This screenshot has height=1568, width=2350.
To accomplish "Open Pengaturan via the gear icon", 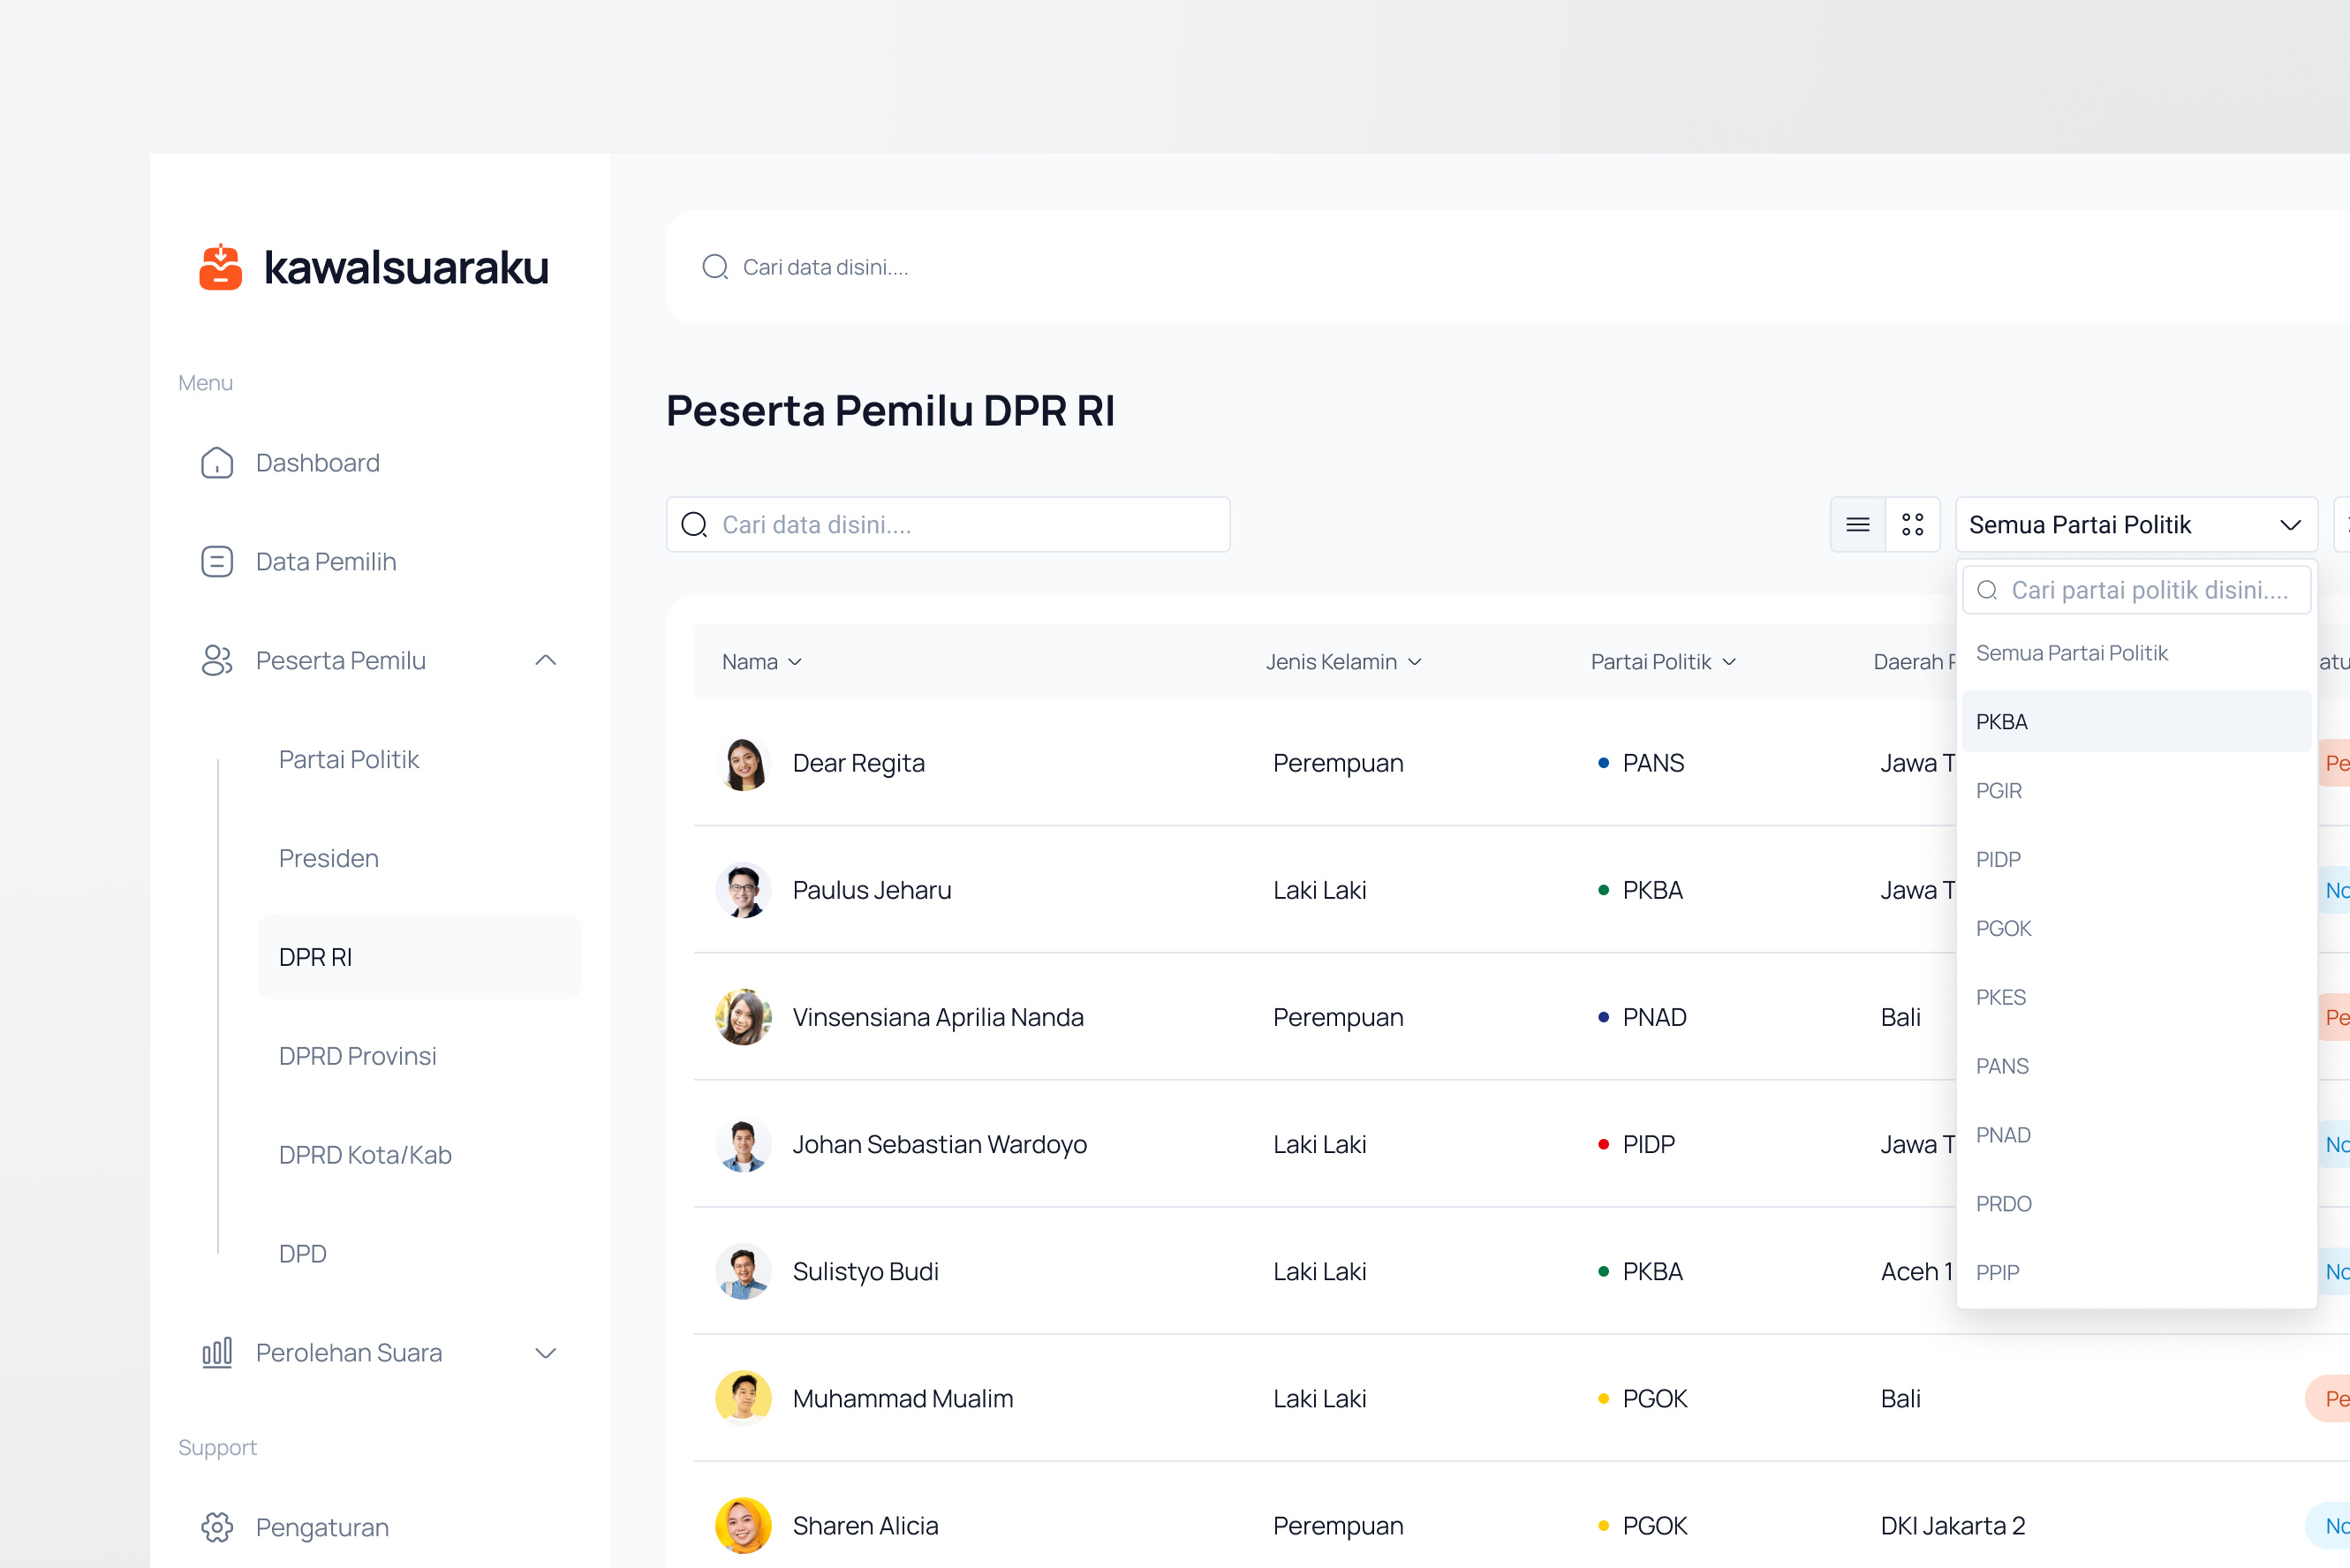I will (x=216, y=1527).
